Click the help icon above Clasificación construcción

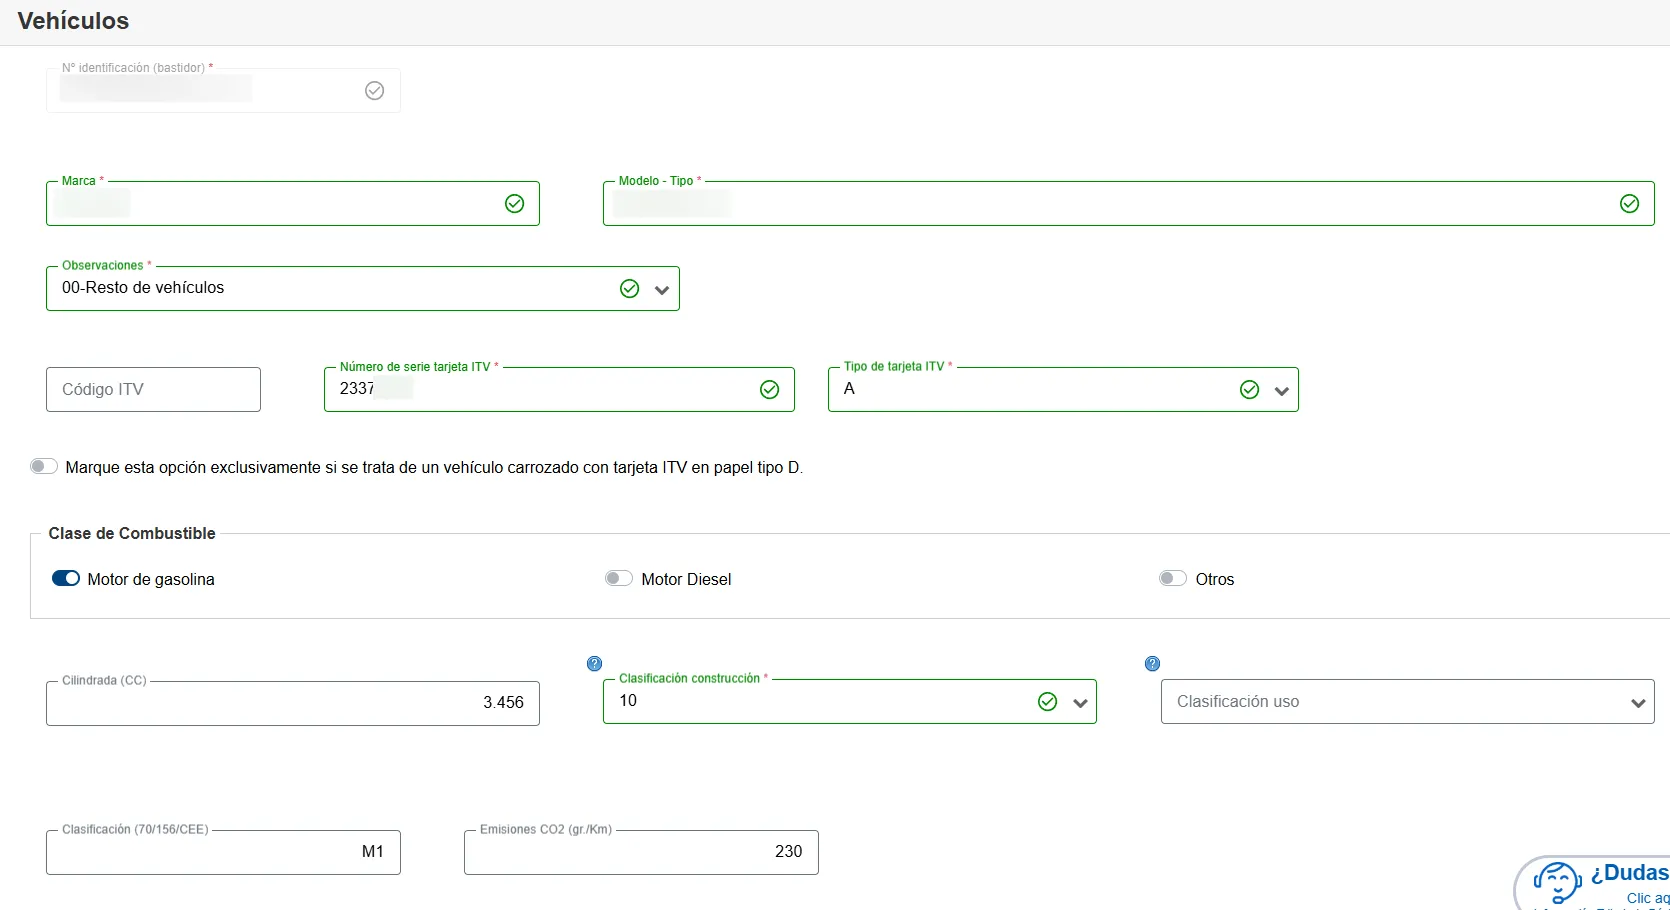click(594, 664)
